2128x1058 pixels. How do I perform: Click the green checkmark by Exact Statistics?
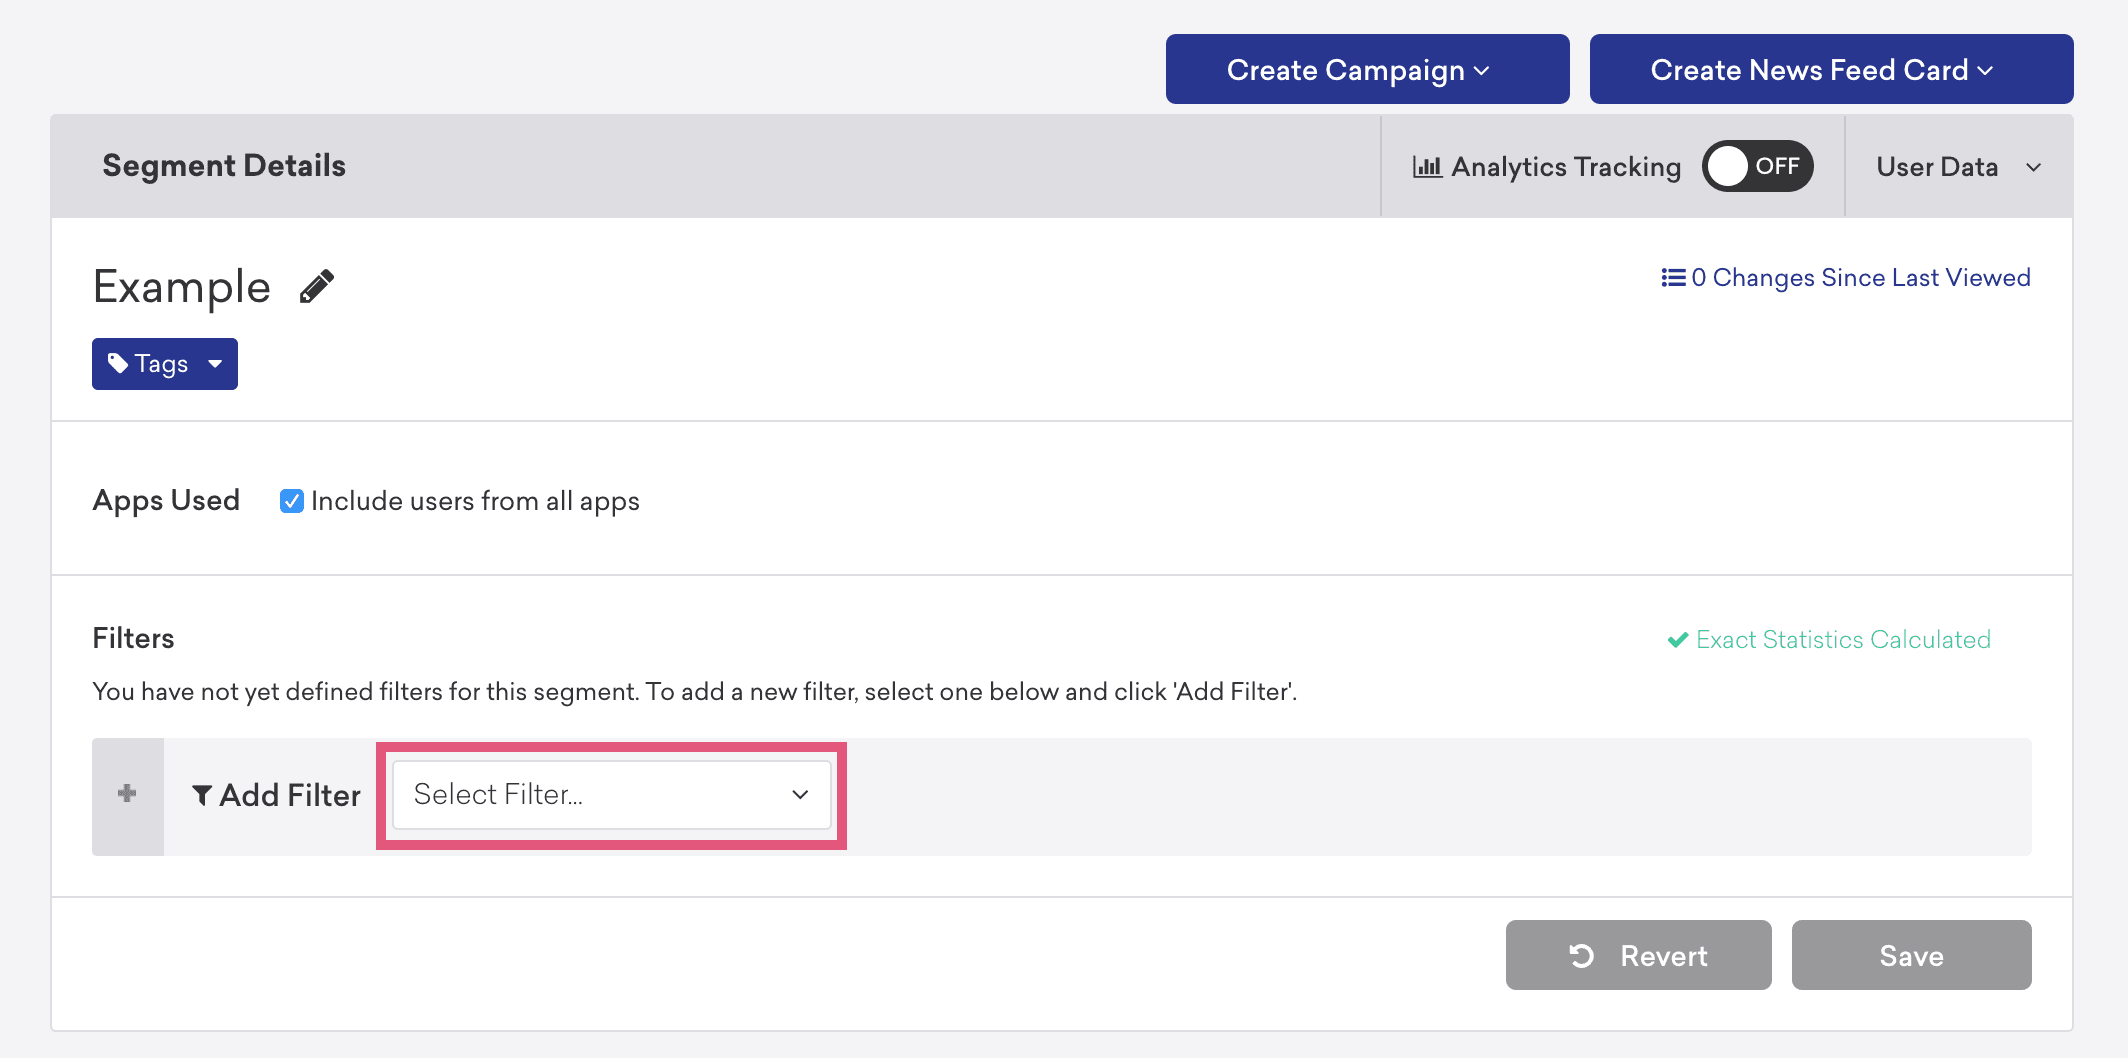coord(1678,640)
